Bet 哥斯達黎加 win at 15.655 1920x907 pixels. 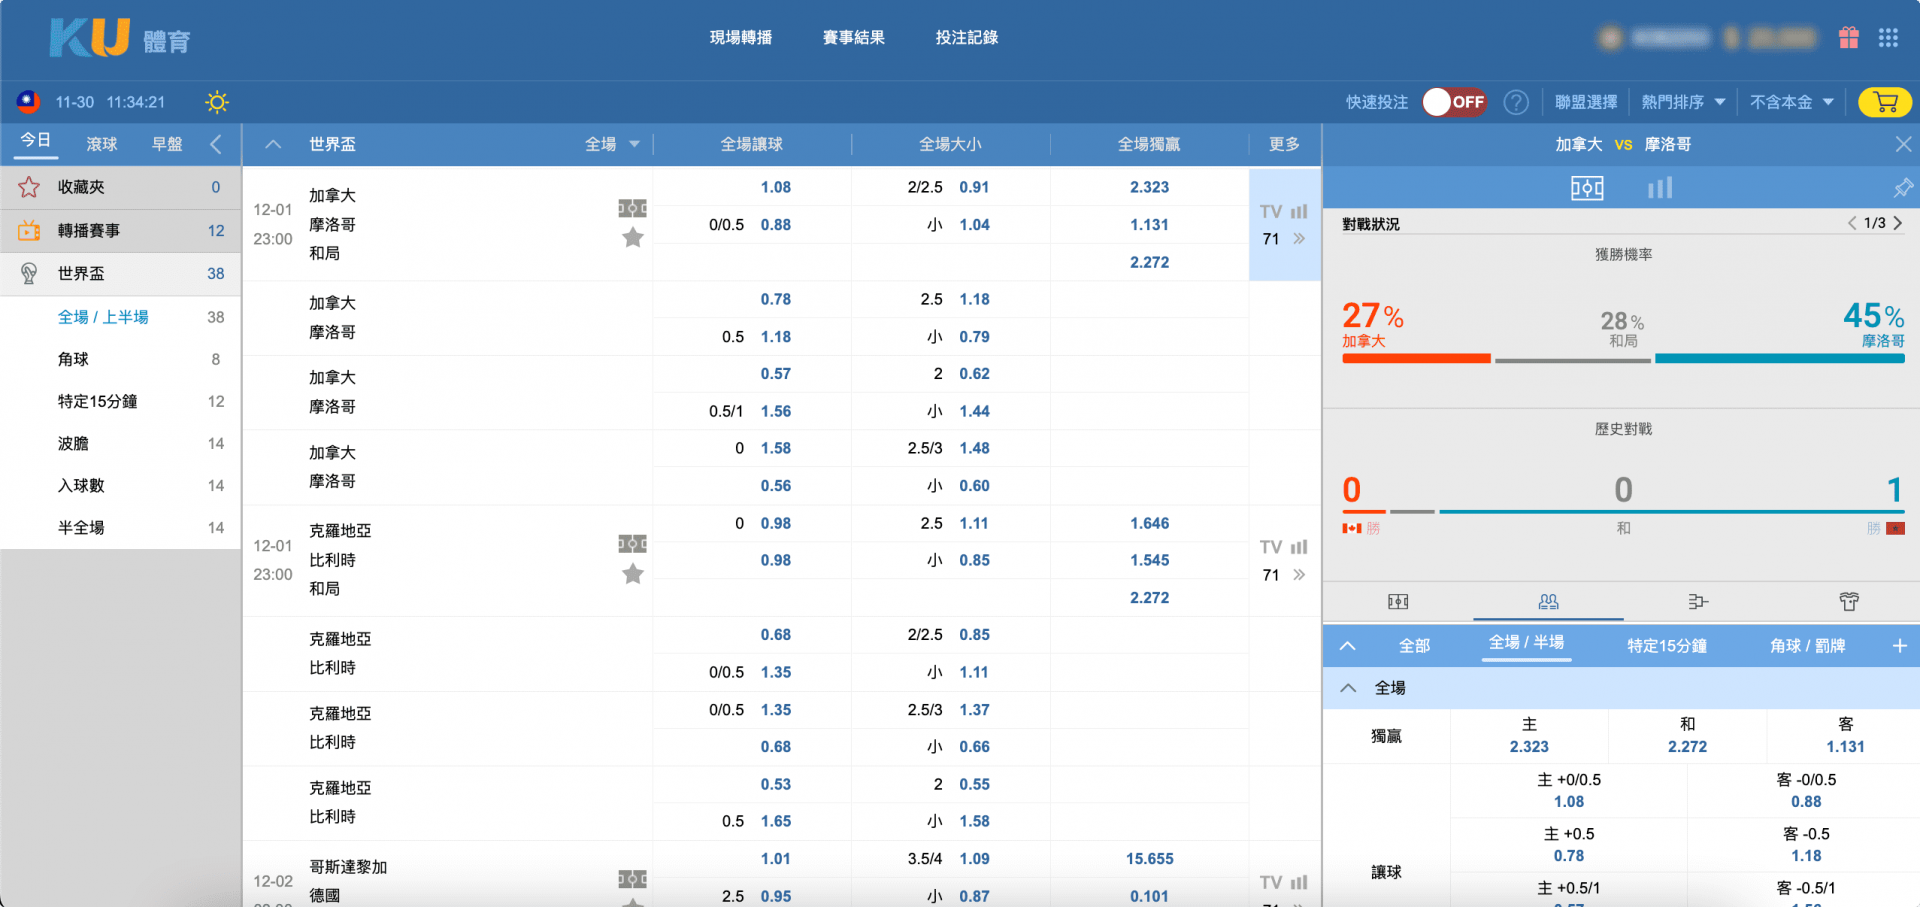[1150, 859]
